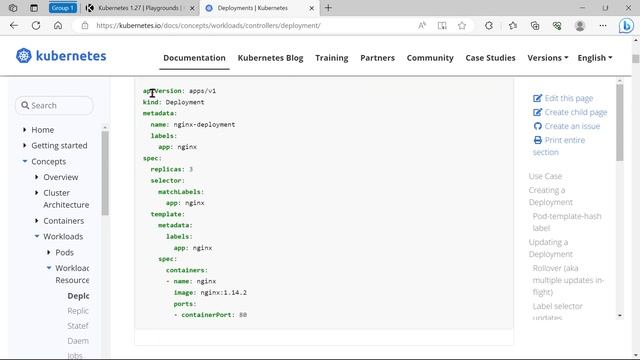
Task: Open Browser essentials heart icon
Action: click(557, 25)
